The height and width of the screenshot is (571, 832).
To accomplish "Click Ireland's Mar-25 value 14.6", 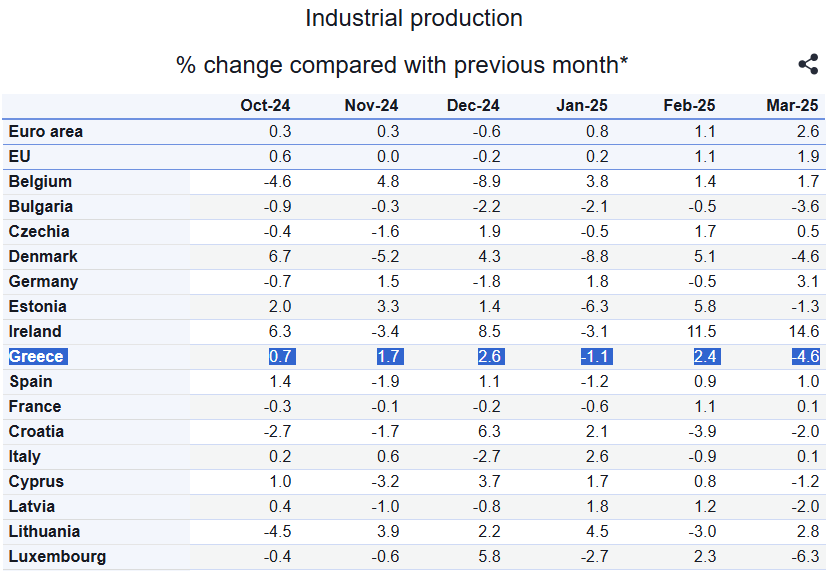I will coord(803,332).
